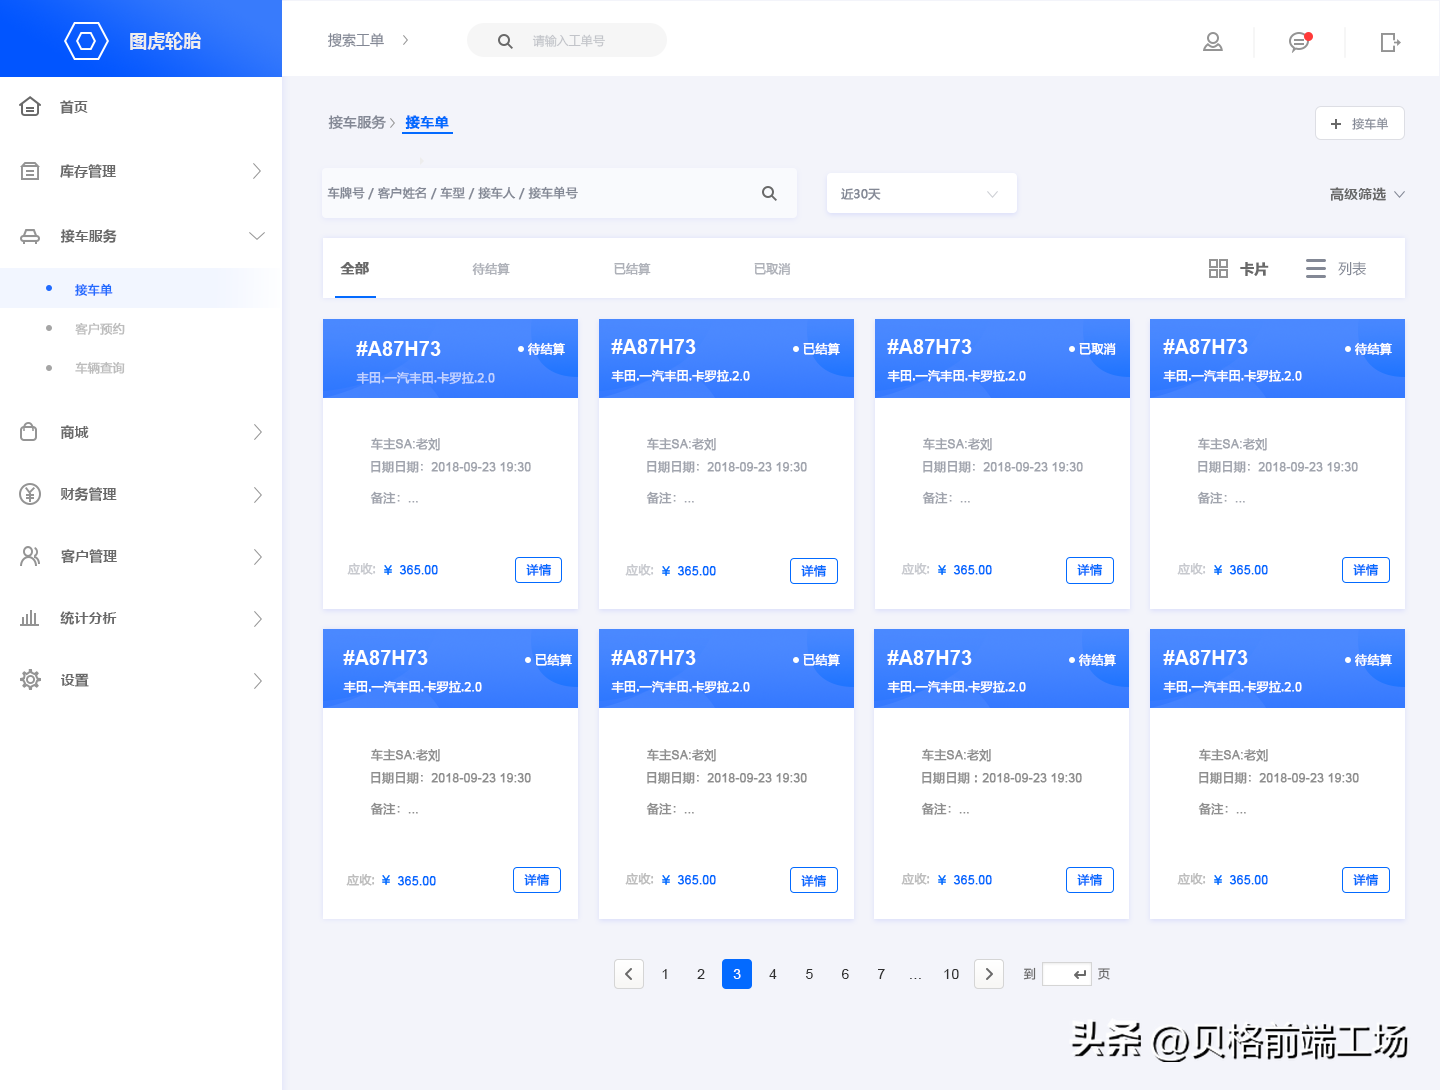Click the 接车服务 car icon
Image resolution: width=1440 pixels, height=1090 pixels.
coord(30,236)
